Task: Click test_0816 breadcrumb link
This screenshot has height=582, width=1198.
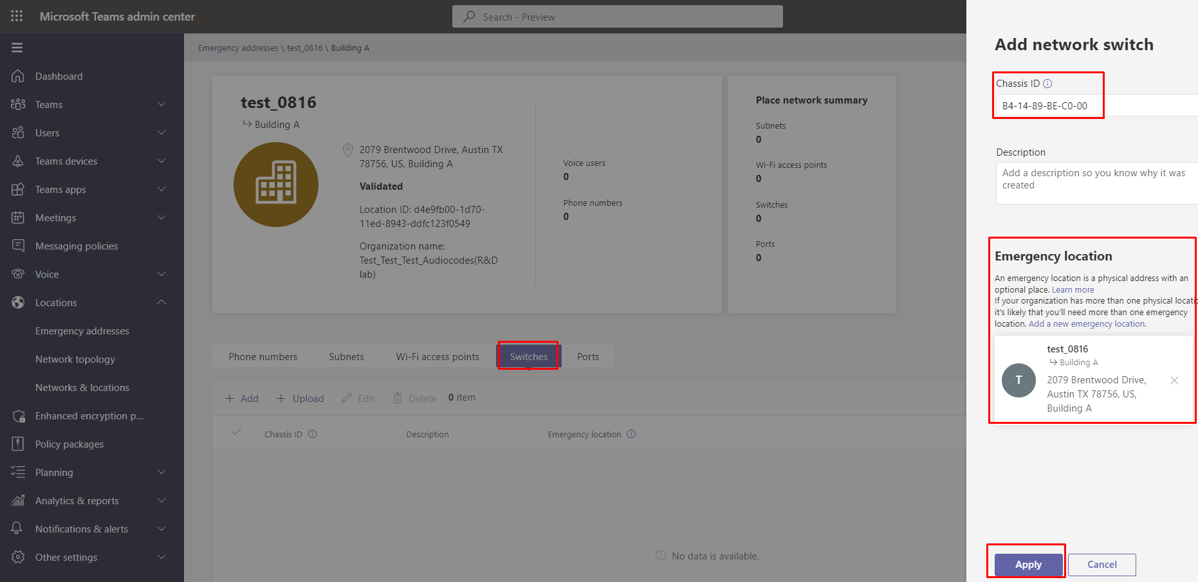Action: click(x=304, y=47)
